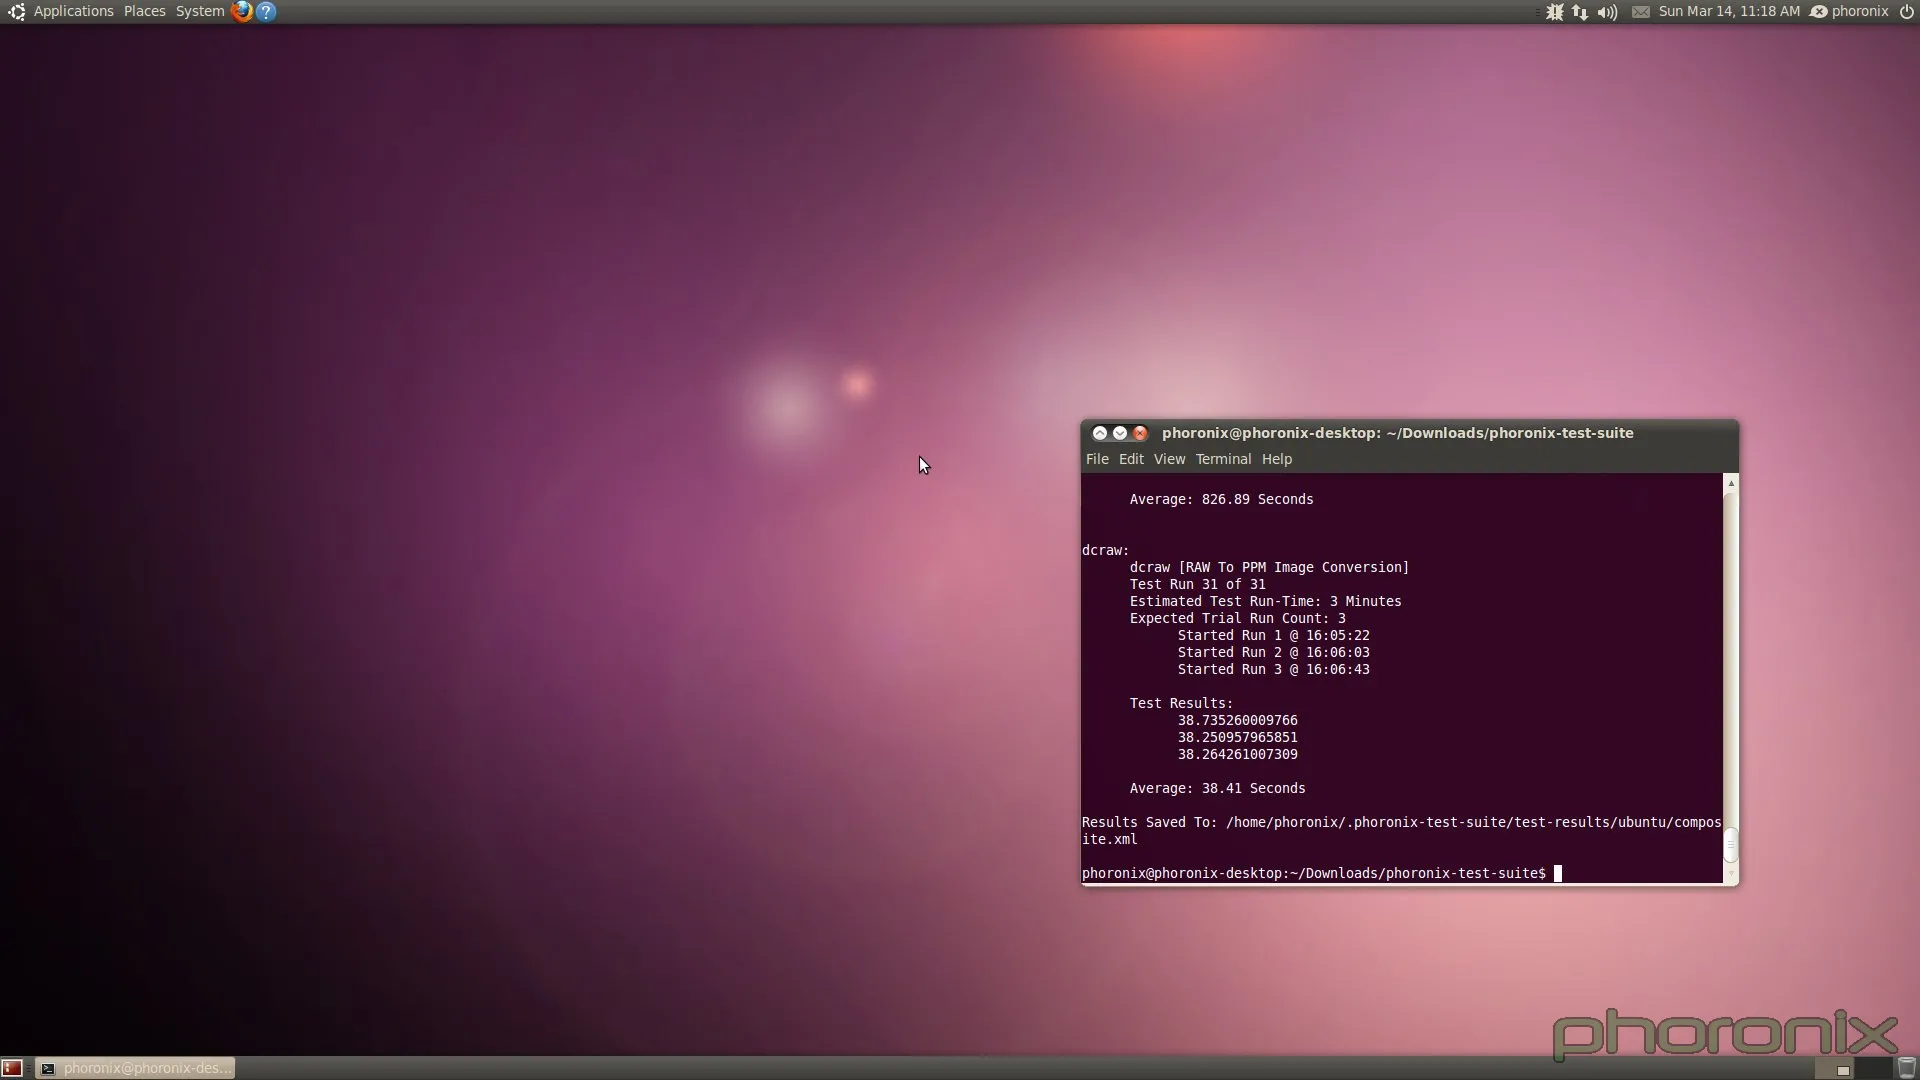Switch to first workspace in switcher
Image resolution: width=1920 pixels, height=1080 pixels.
pyautogui.click(x=1834, y=1068)
